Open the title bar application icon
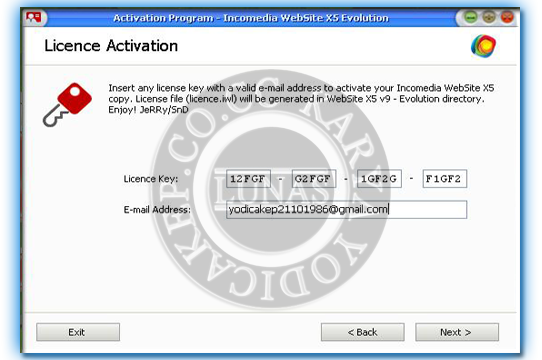The width and height of the screenshot is (542, 360). pyautogui.click(x=34, y=17)
